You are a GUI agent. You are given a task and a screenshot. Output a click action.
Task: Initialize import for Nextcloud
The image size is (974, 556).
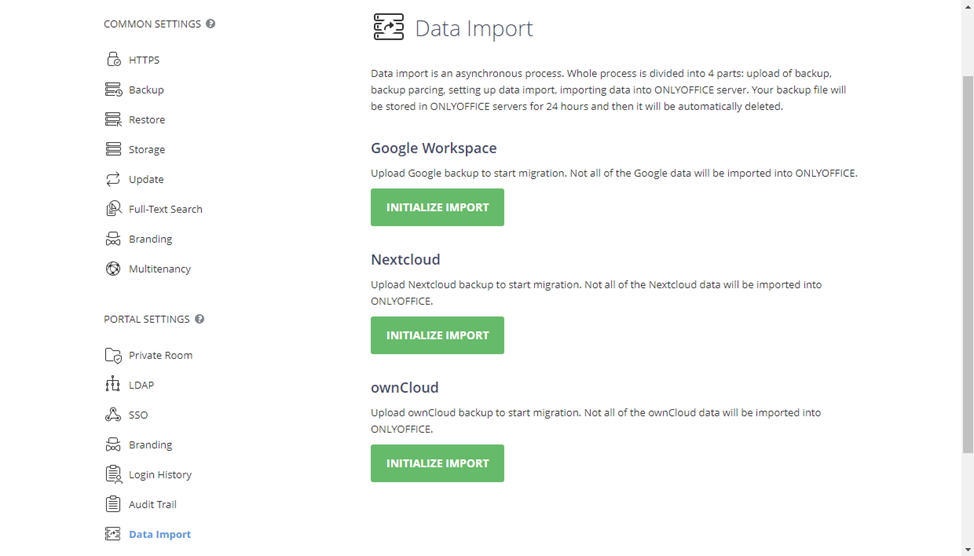click(x=437, y=335)
